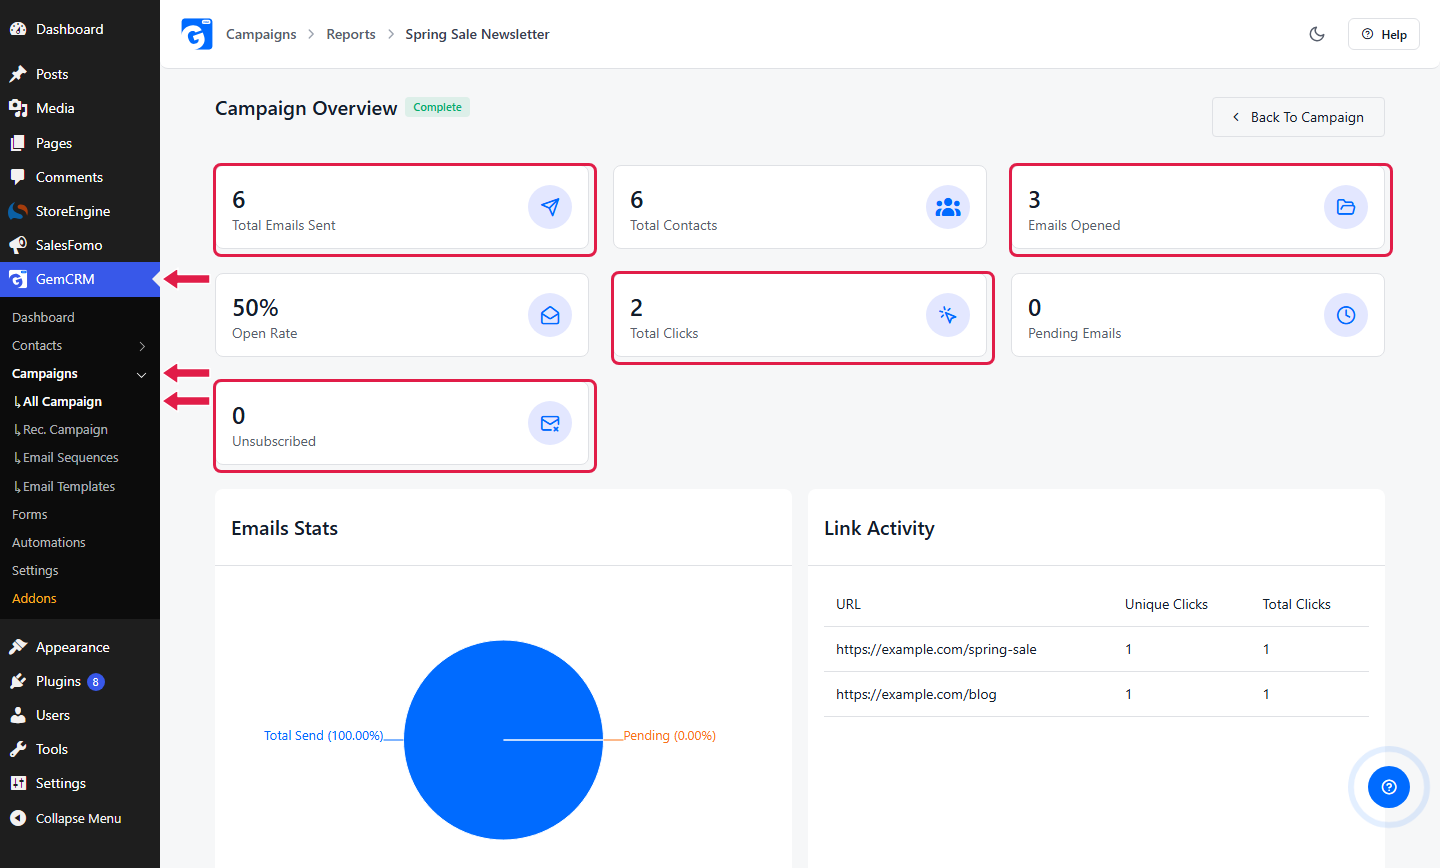Click the cursor click icon in Total Clicks
The width and height of the screenshot is (1440, 868).
click(x=948, y=315)
